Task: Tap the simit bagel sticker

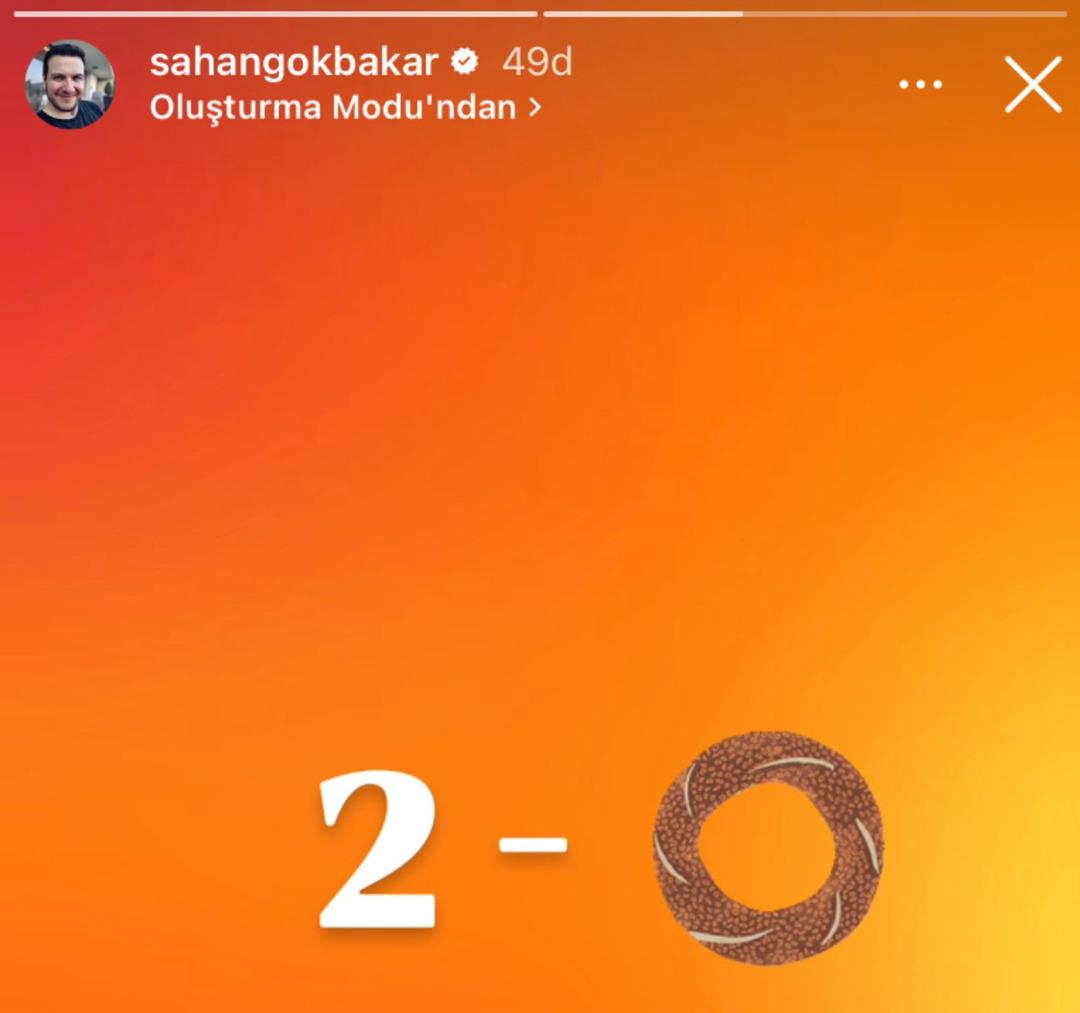Action: 768,848
